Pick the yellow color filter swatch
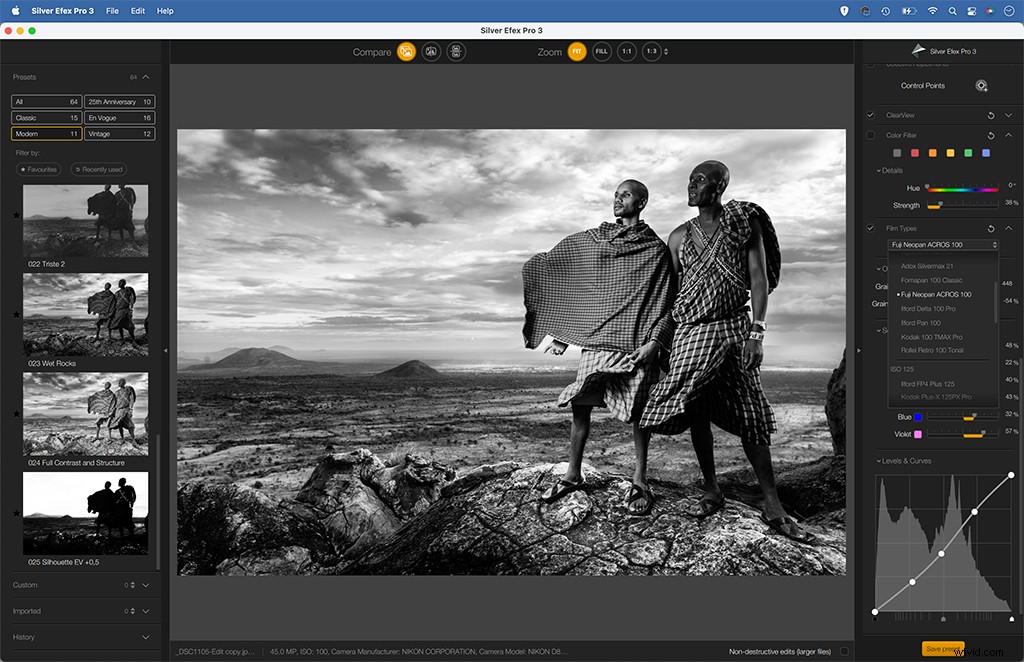The height and width of the screenshot is (662, 1024). tap(949, 153)
